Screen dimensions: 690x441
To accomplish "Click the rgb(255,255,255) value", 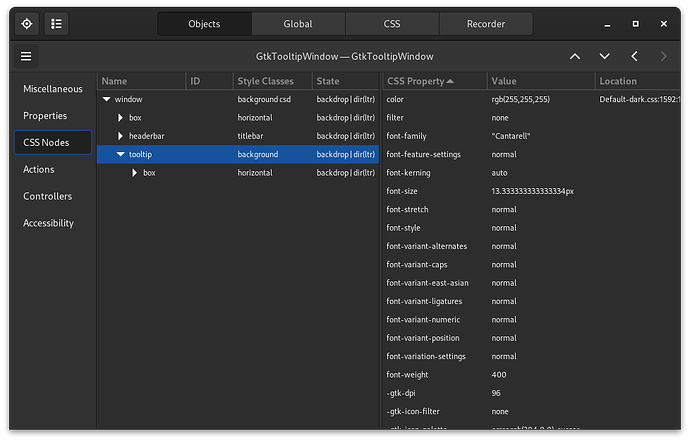I will (x=521, y=99).
